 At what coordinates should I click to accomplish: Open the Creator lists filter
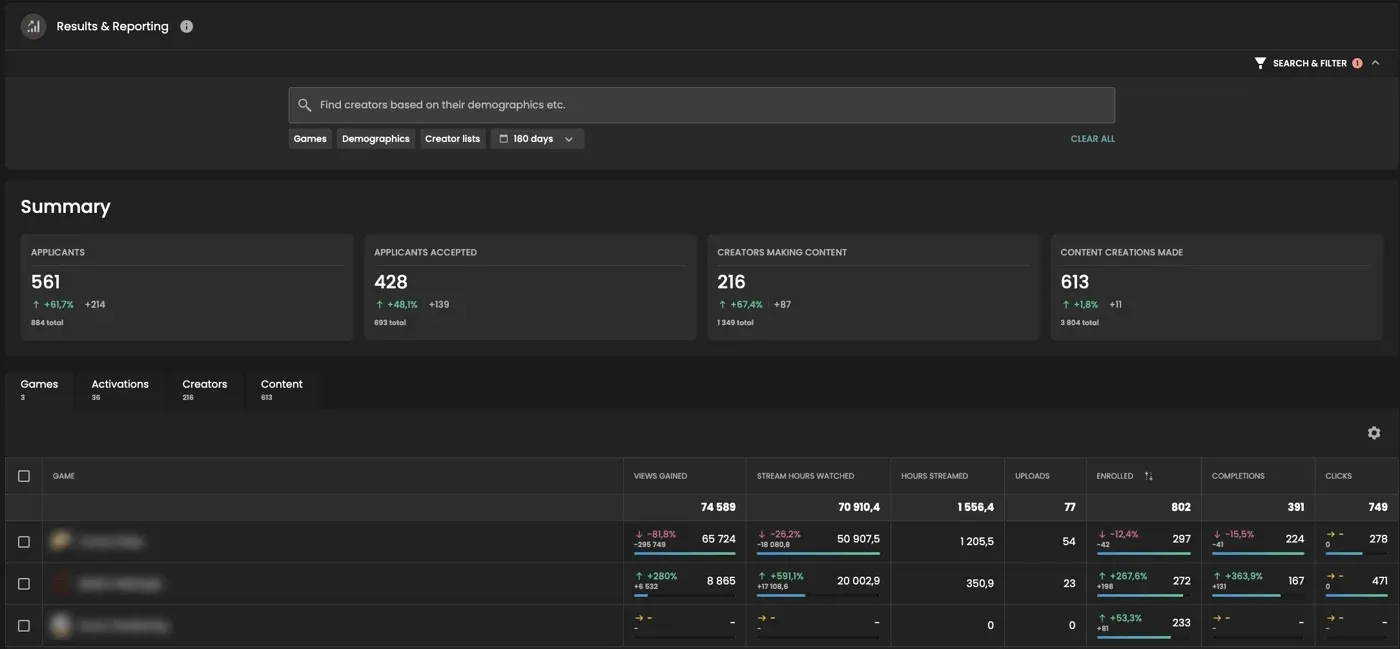click(452, 139)
